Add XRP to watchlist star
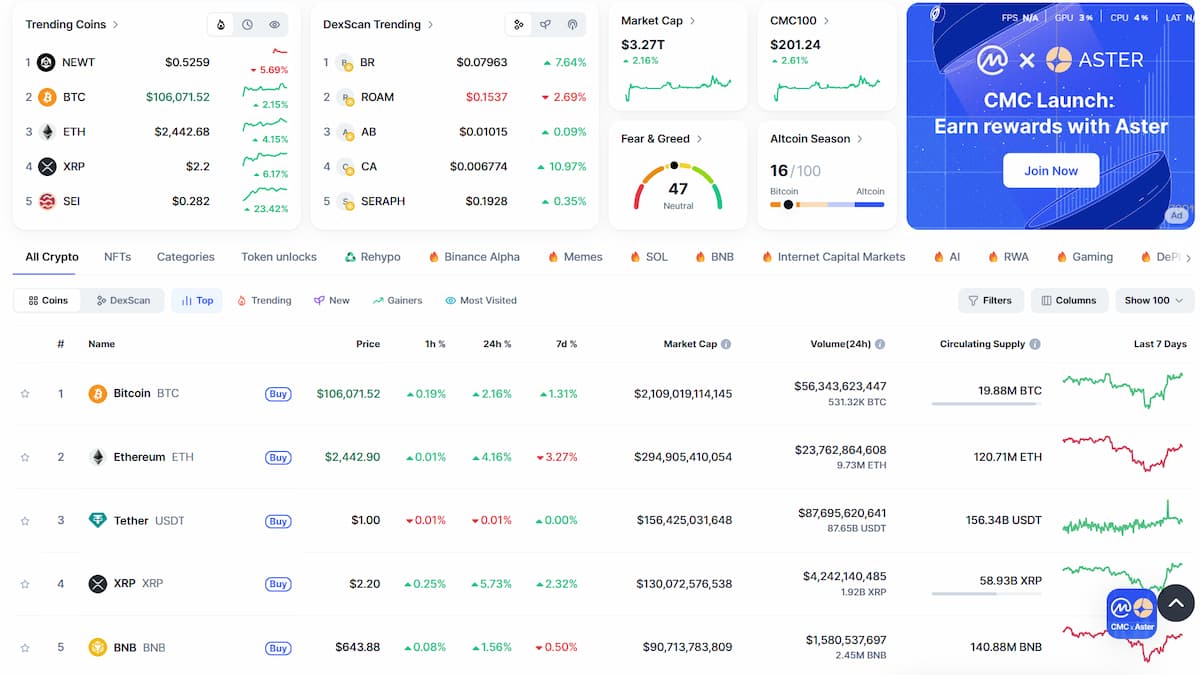The height and width of the screenshot is (675, 1200). point(25,584)
